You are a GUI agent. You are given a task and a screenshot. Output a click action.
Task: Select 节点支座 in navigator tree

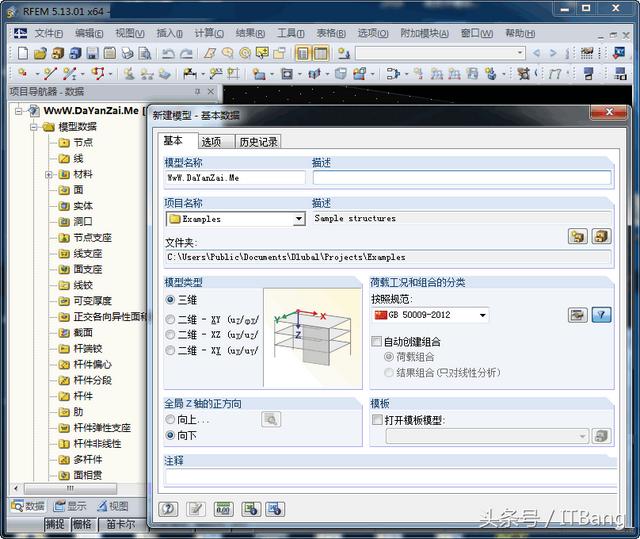point(92,238)
